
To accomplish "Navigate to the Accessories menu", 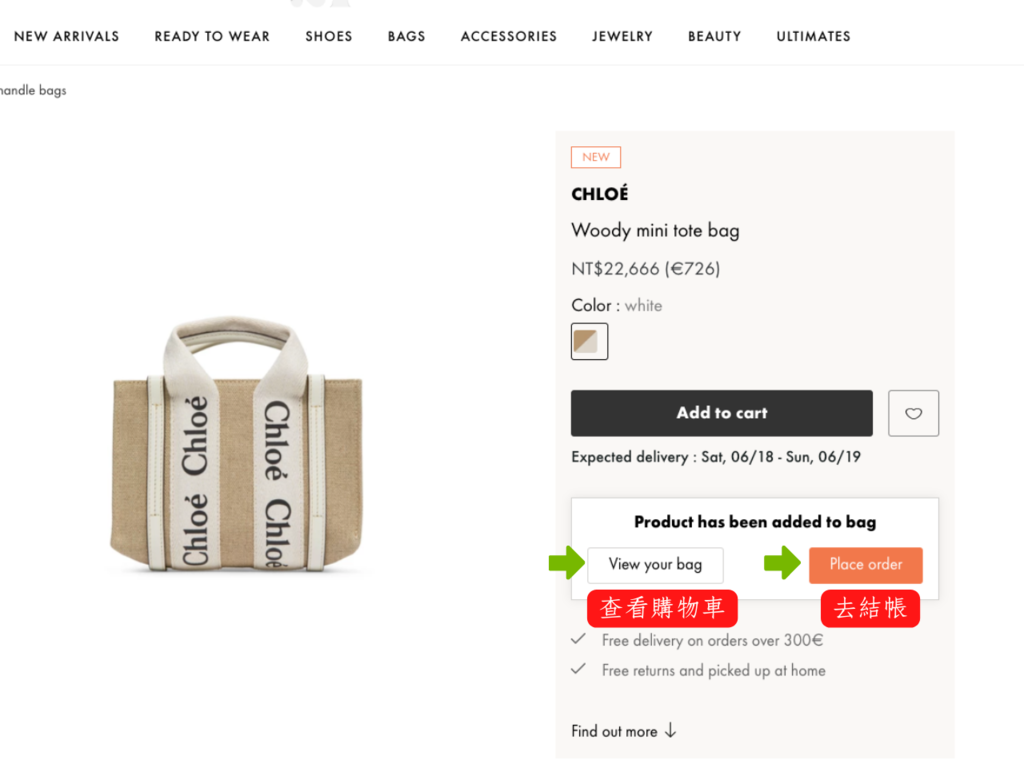I will (x=508, y=36).
